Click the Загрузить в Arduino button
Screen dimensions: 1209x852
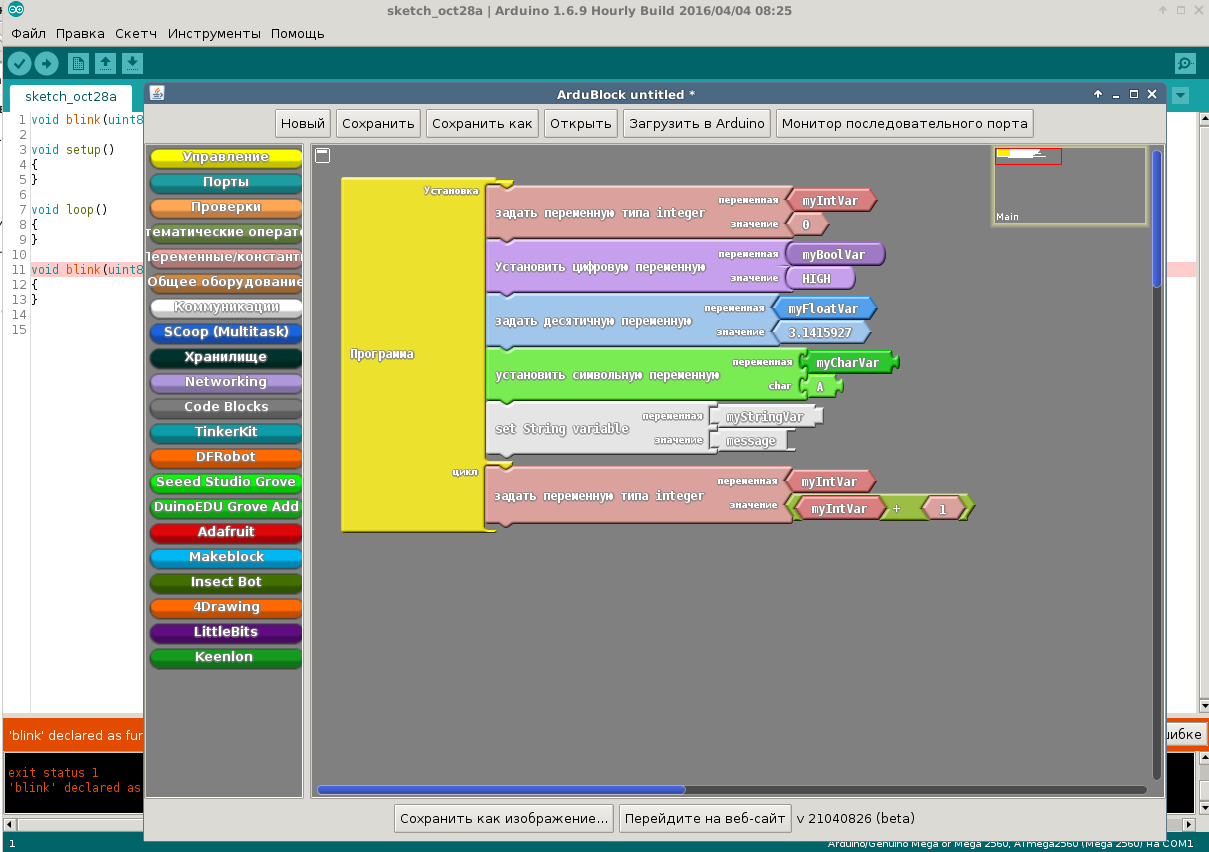[696, 124]
